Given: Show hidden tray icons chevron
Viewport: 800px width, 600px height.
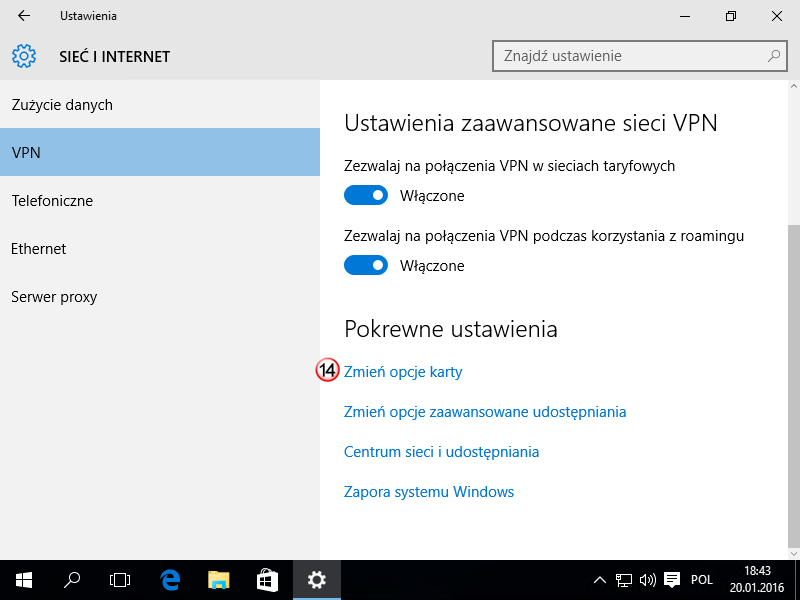Looking at the screenshot, I should (x=599, y=580).
